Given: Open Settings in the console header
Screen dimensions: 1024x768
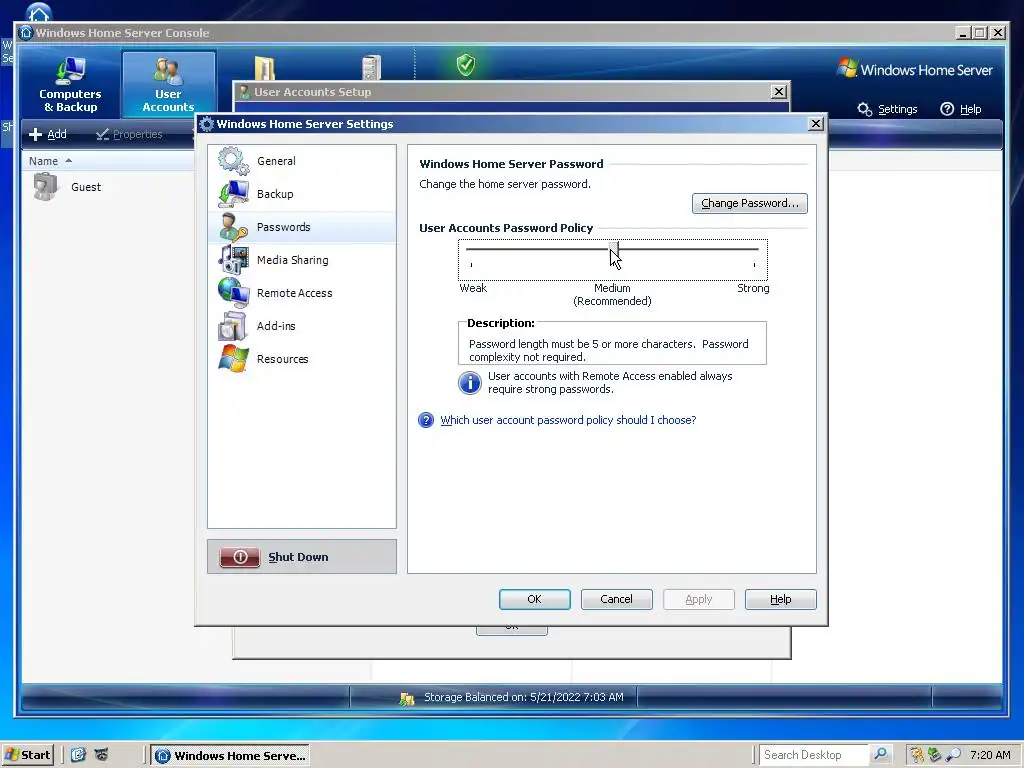Looking at the screenshot, I should pyautogui.click(x=897, y=109).
